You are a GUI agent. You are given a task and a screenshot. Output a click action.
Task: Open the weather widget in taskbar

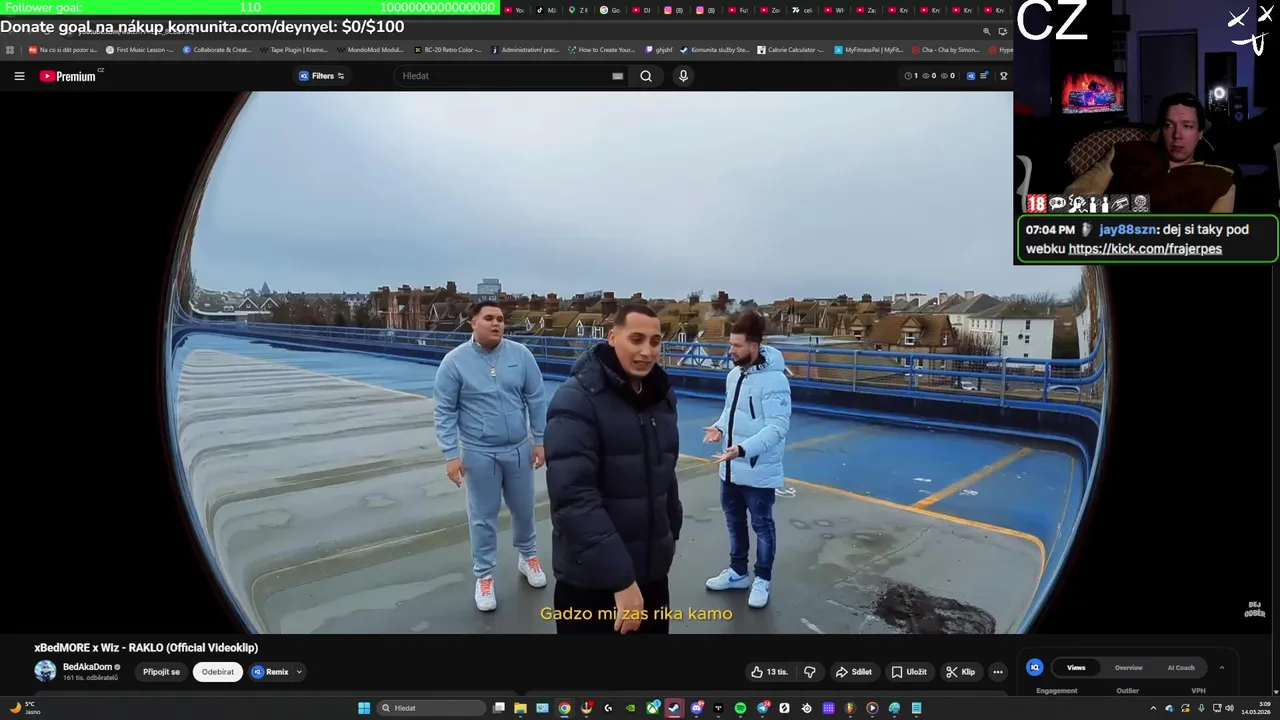(x=24, y=708)
